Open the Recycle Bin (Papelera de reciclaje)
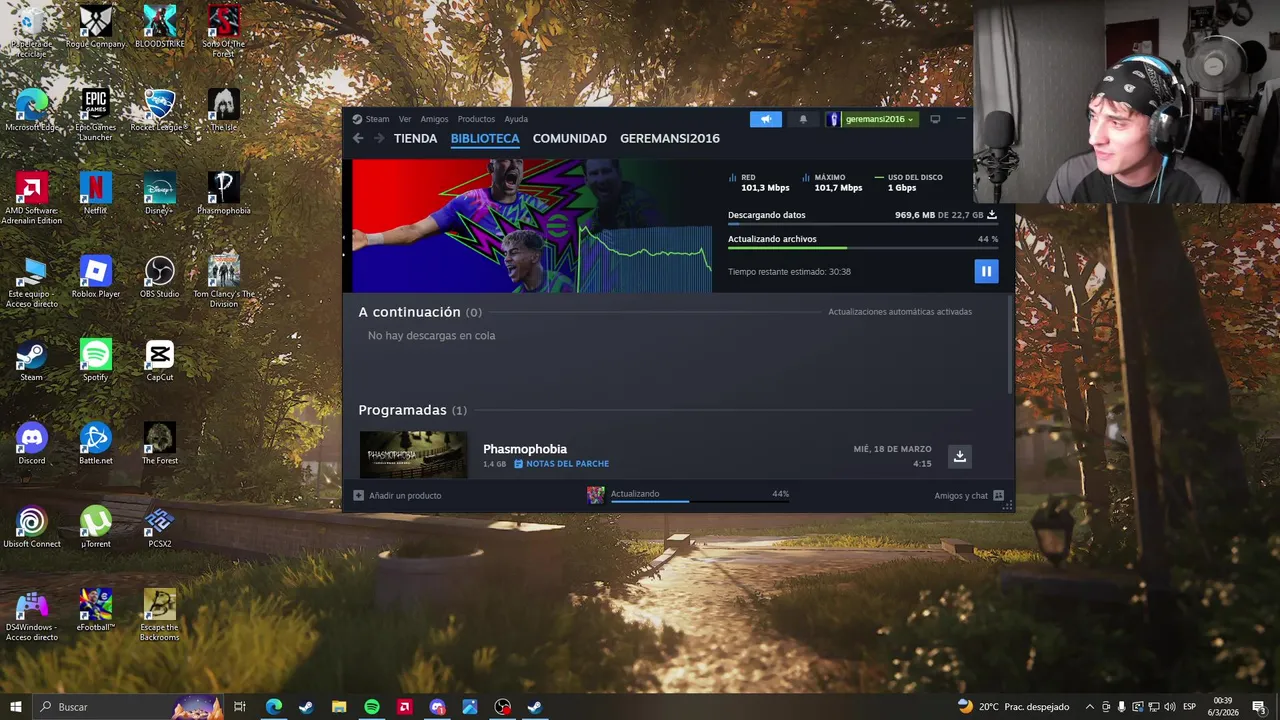This screenshot has height=720, width=1280. tap(31, 31)
